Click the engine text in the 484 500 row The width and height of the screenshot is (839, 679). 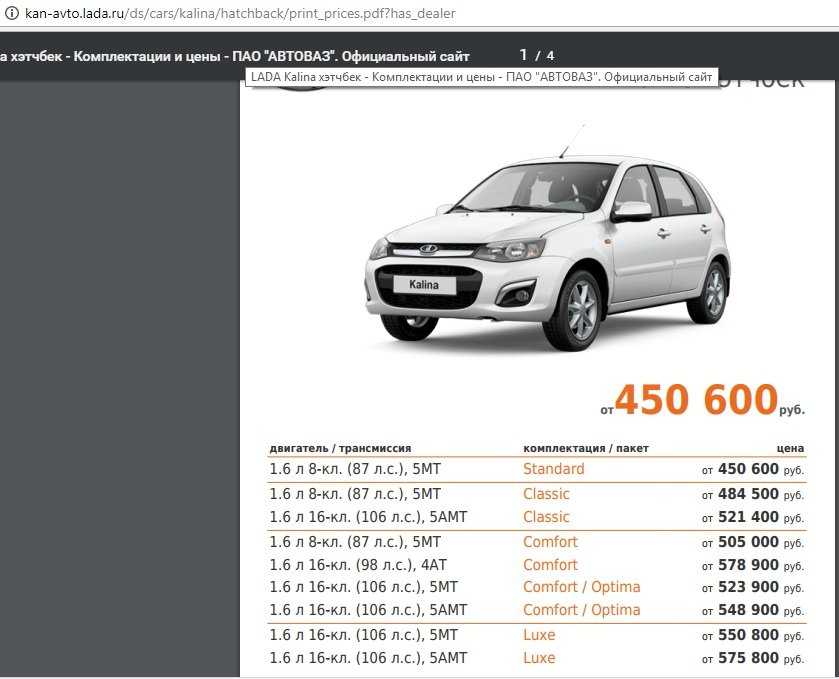point(355,494)
